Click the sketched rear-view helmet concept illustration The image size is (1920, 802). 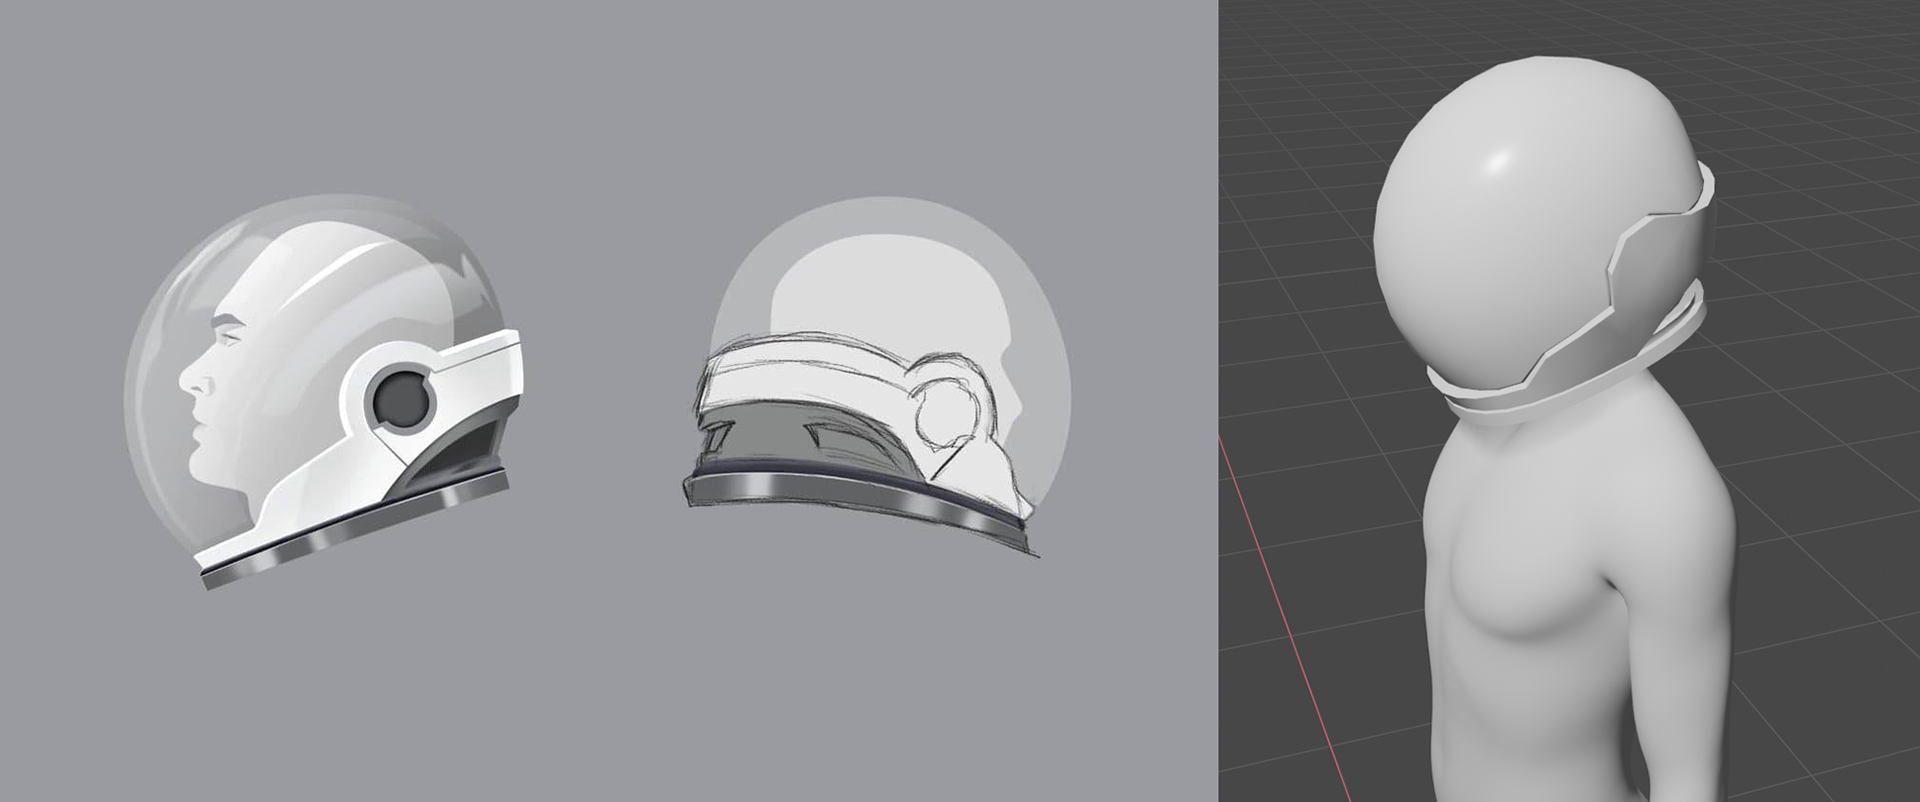tap(877, 377)
